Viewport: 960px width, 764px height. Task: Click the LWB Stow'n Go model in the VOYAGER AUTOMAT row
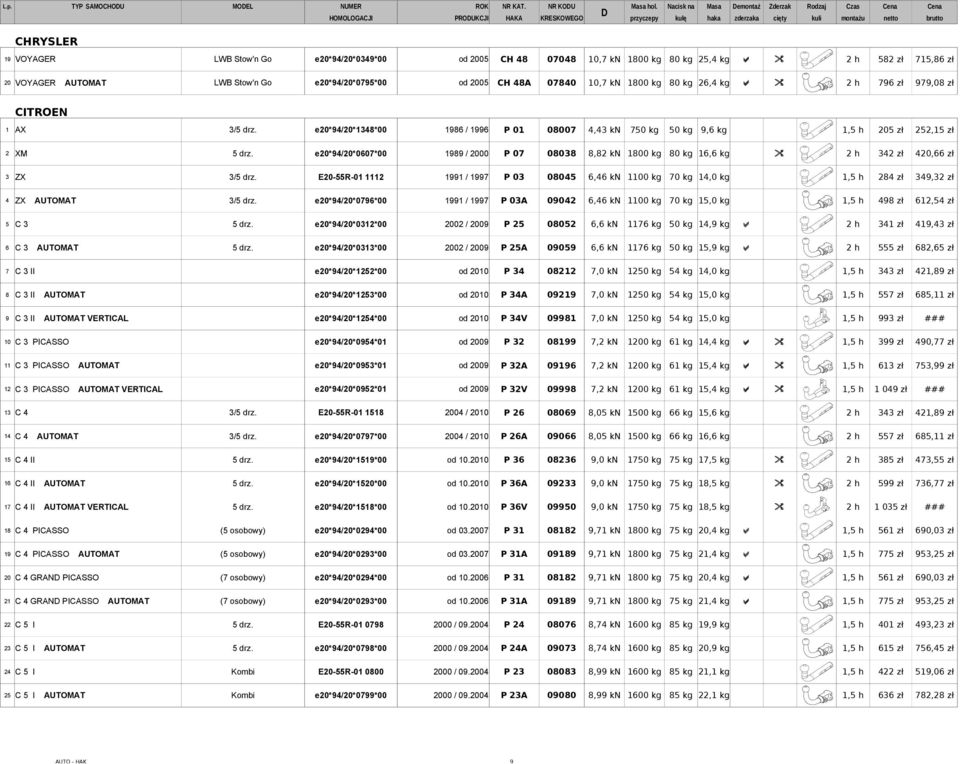pos(242,83)
